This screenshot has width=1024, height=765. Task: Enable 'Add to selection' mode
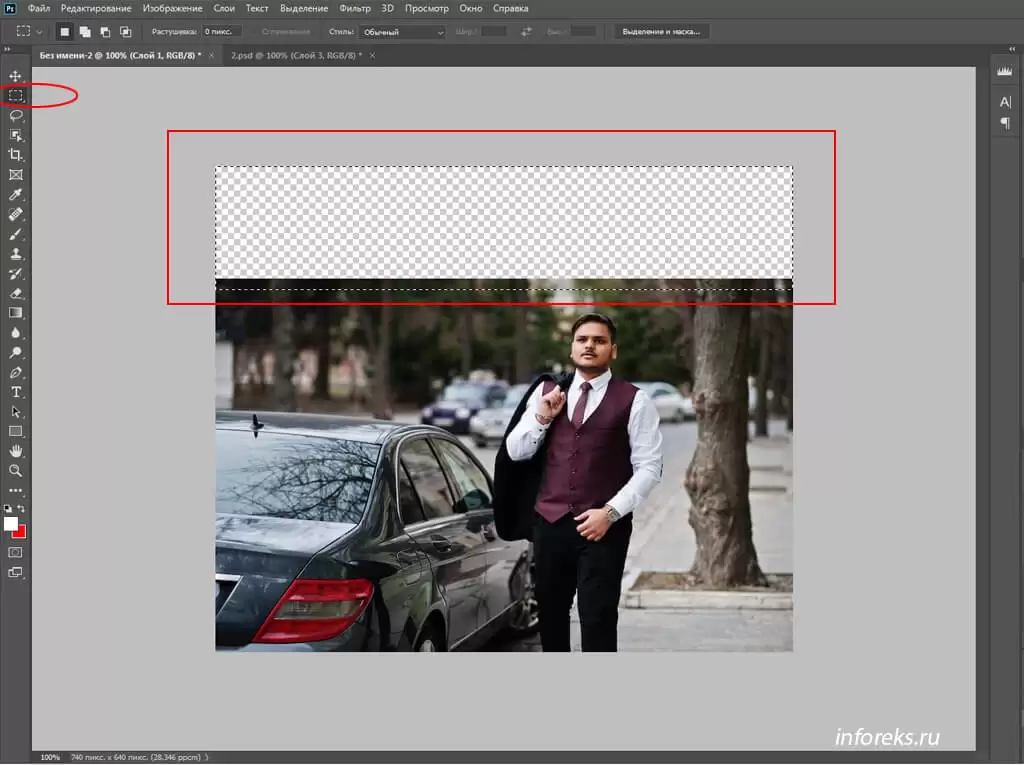click(85, 32)
